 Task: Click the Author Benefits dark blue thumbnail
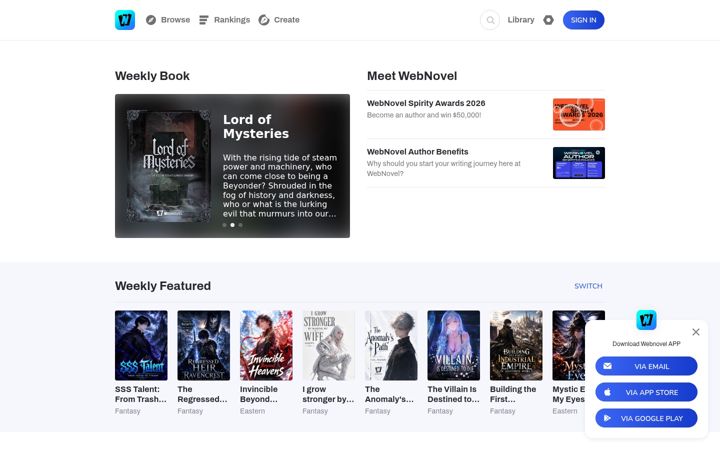[579, 163]
